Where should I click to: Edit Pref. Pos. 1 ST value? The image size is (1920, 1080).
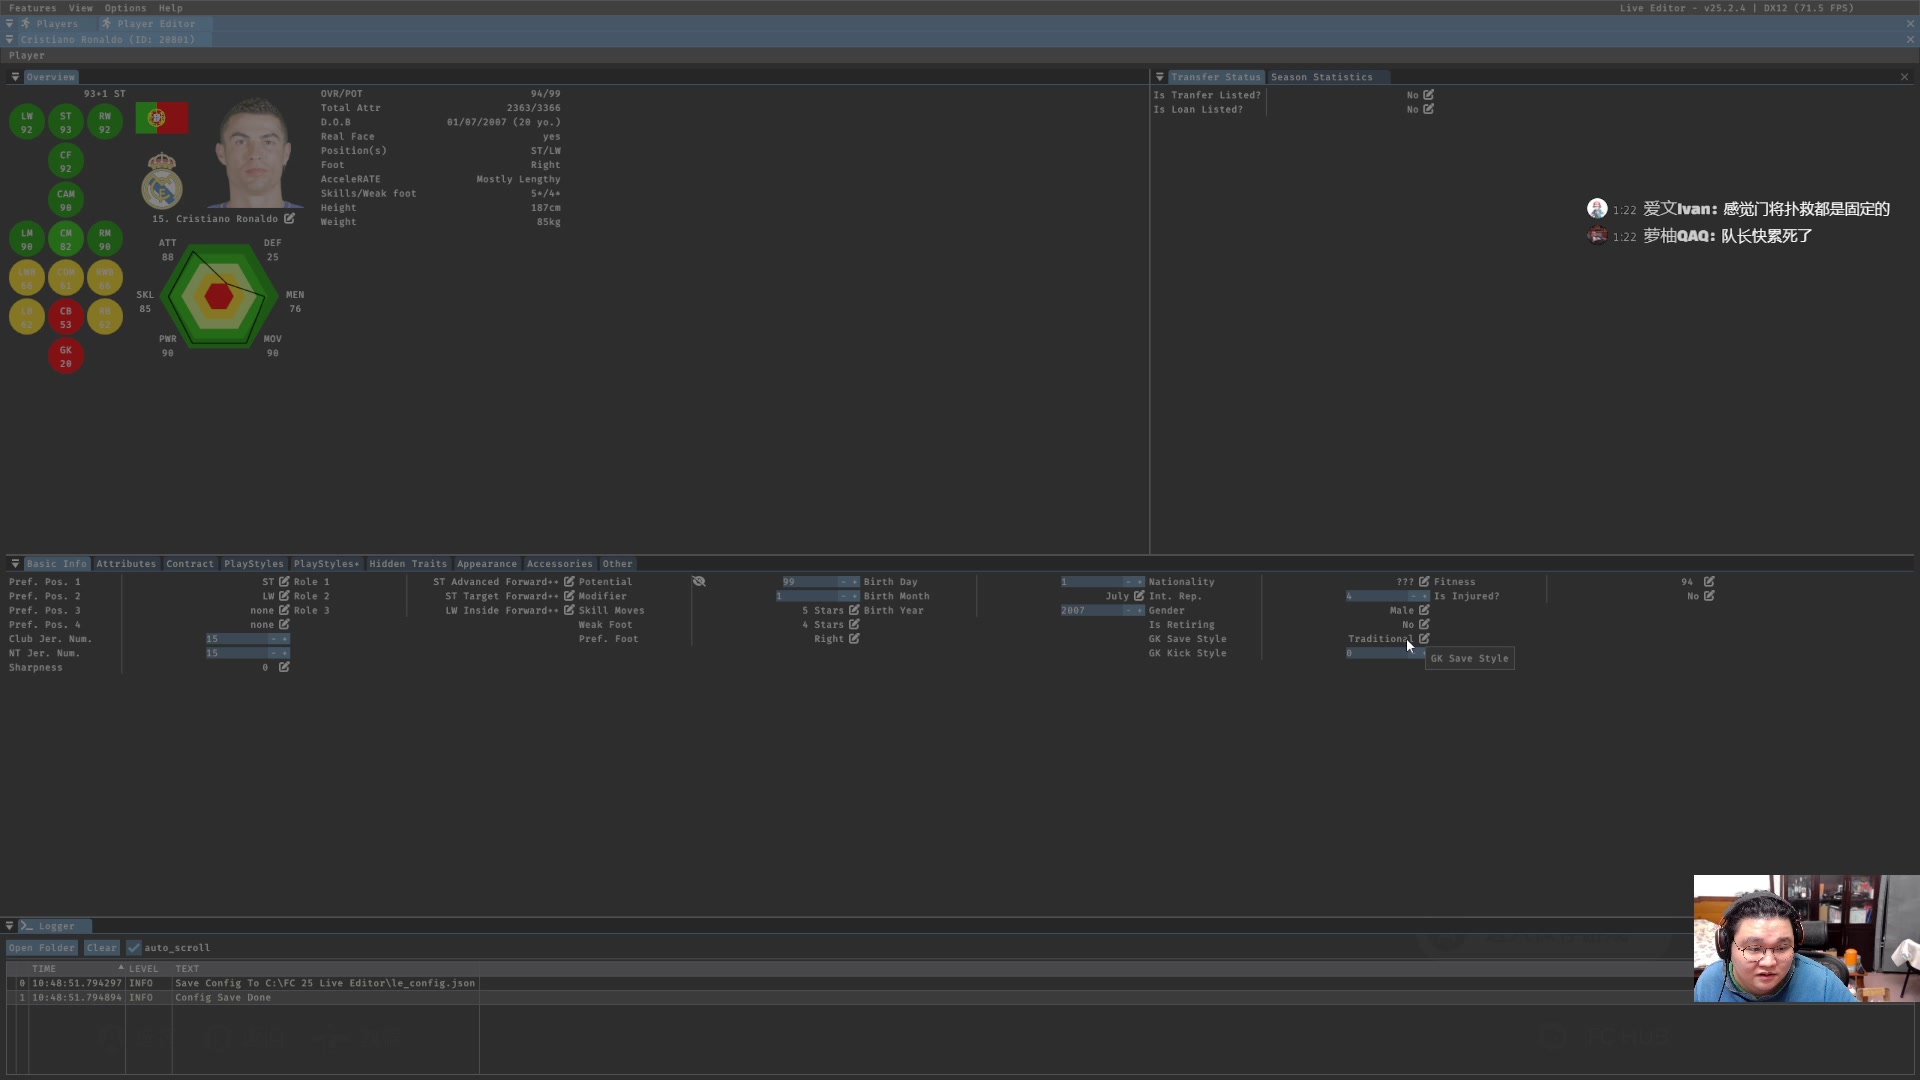(284, 581)
